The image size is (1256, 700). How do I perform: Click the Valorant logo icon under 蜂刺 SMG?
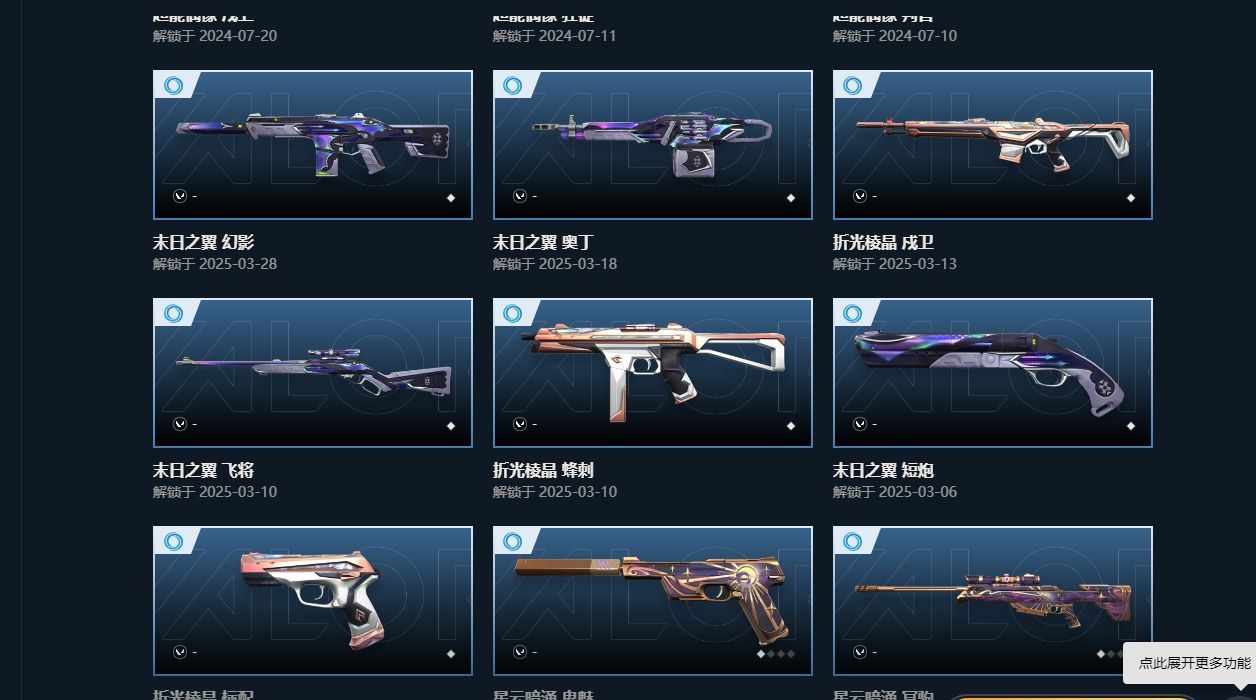coord(520,424)
